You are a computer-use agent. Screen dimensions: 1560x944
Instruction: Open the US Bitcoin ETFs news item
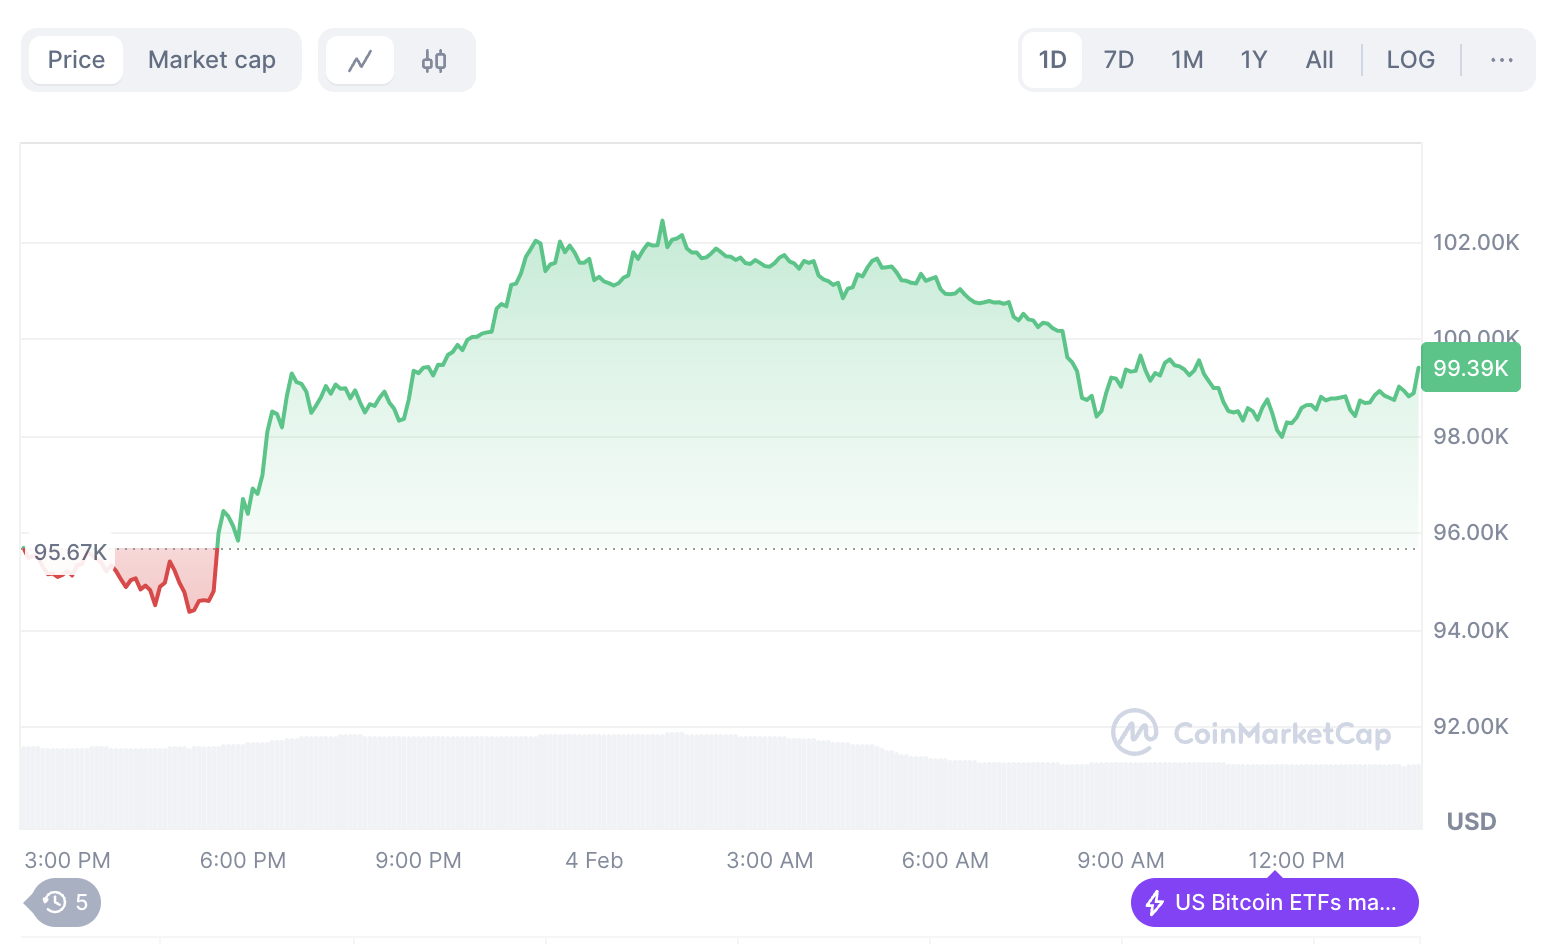coord(1285,903)
